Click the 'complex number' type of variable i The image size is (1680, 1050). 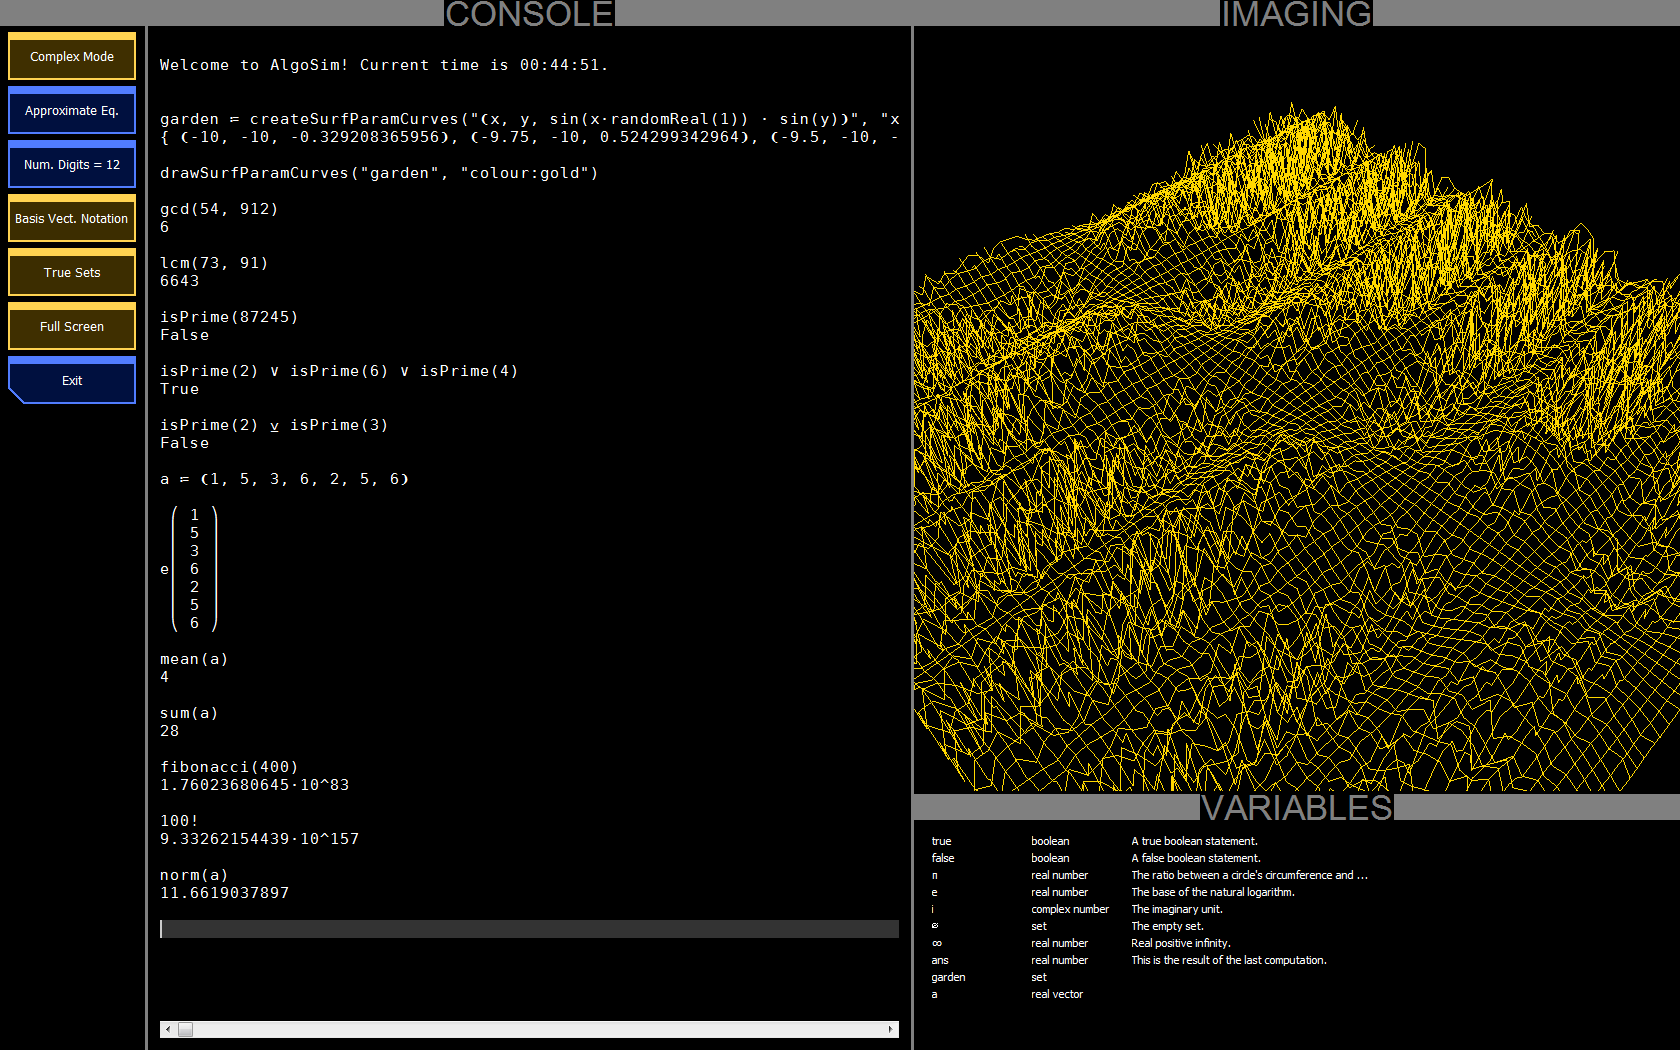(x=1070, y=909)
